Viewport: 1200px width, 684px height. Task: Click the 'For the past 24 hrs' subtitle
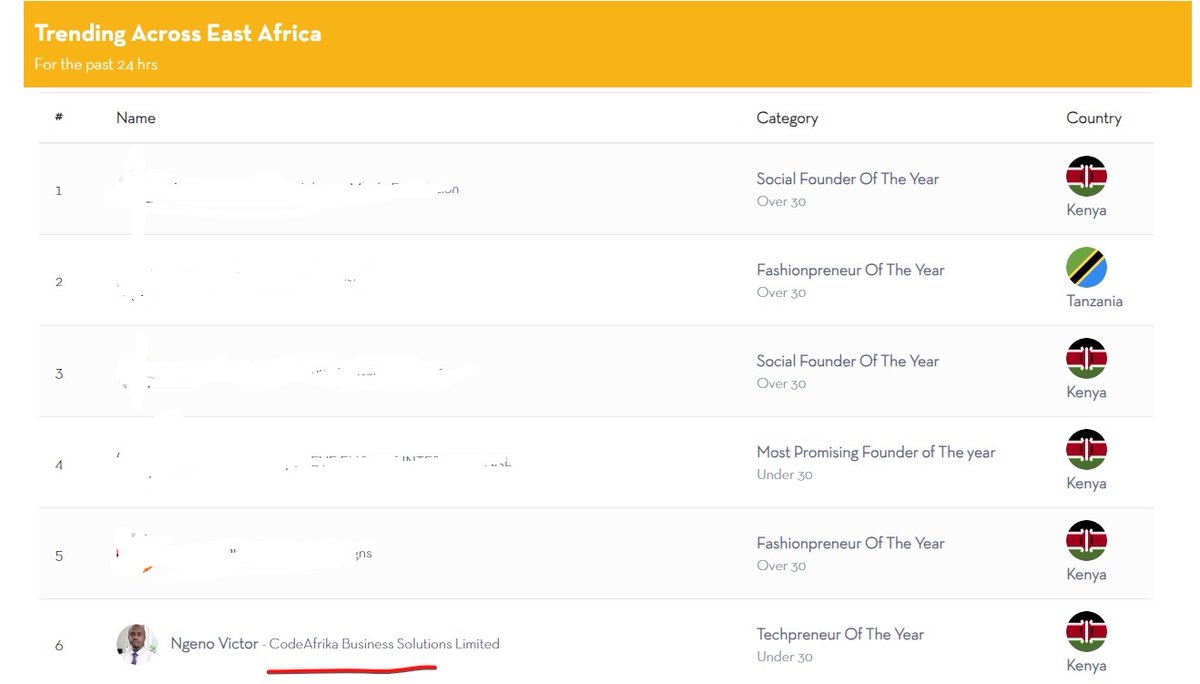pos(96,65)
